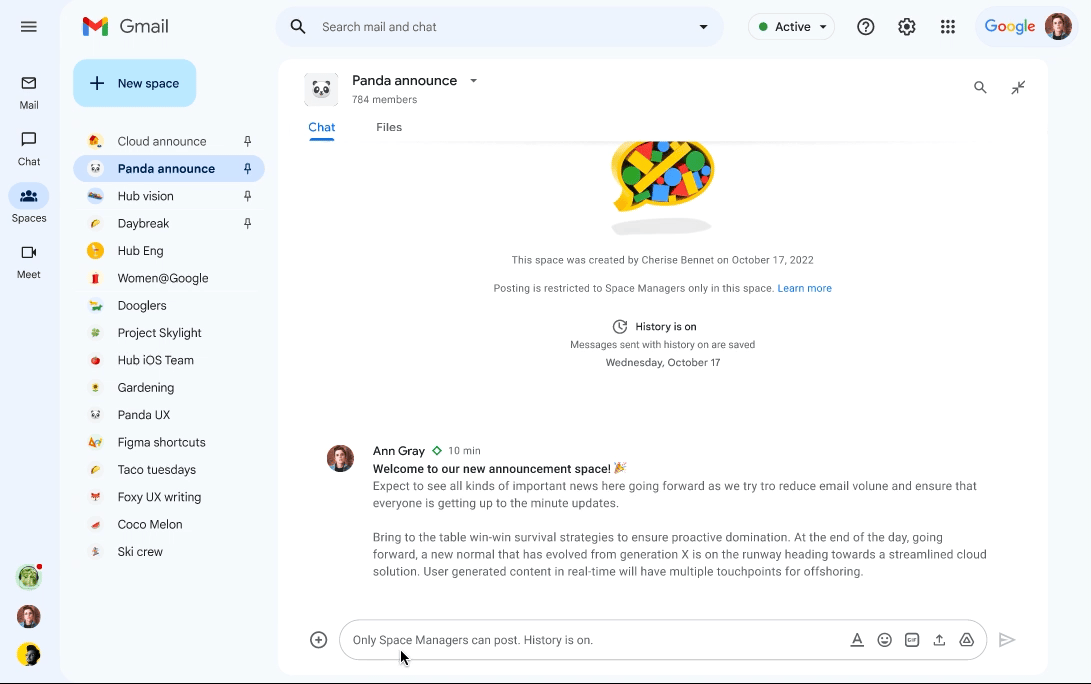Image resolution: width=1091 pixels, height=684 pixels.
Task: Open Hub vision space
Action: pos(169,196)
